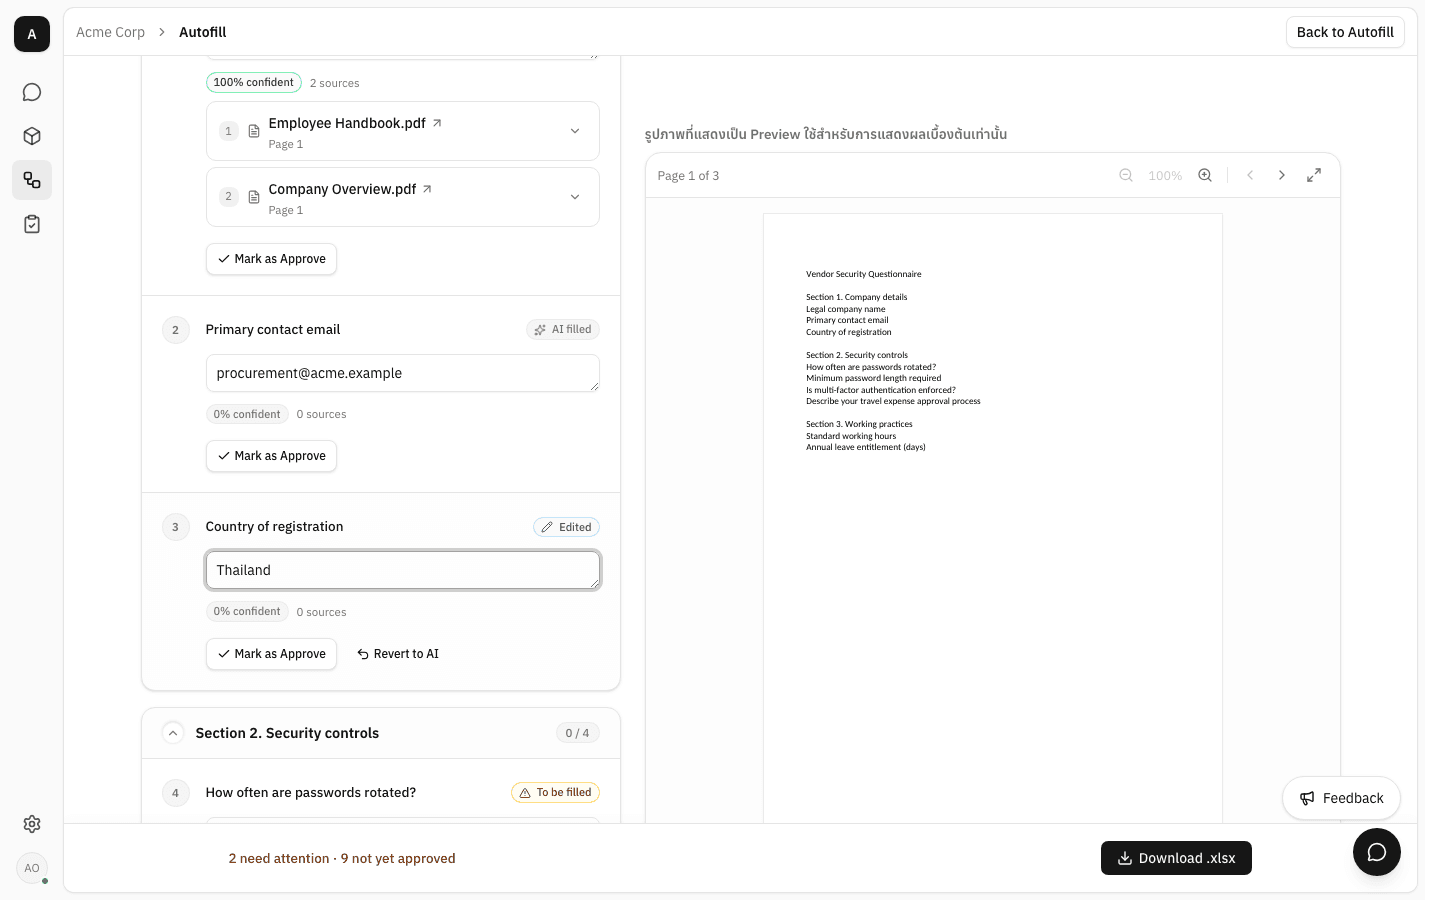The image size is (1440, 900).
Task: Open the clipboard check sidebar icon
Action: coord(32,224)
